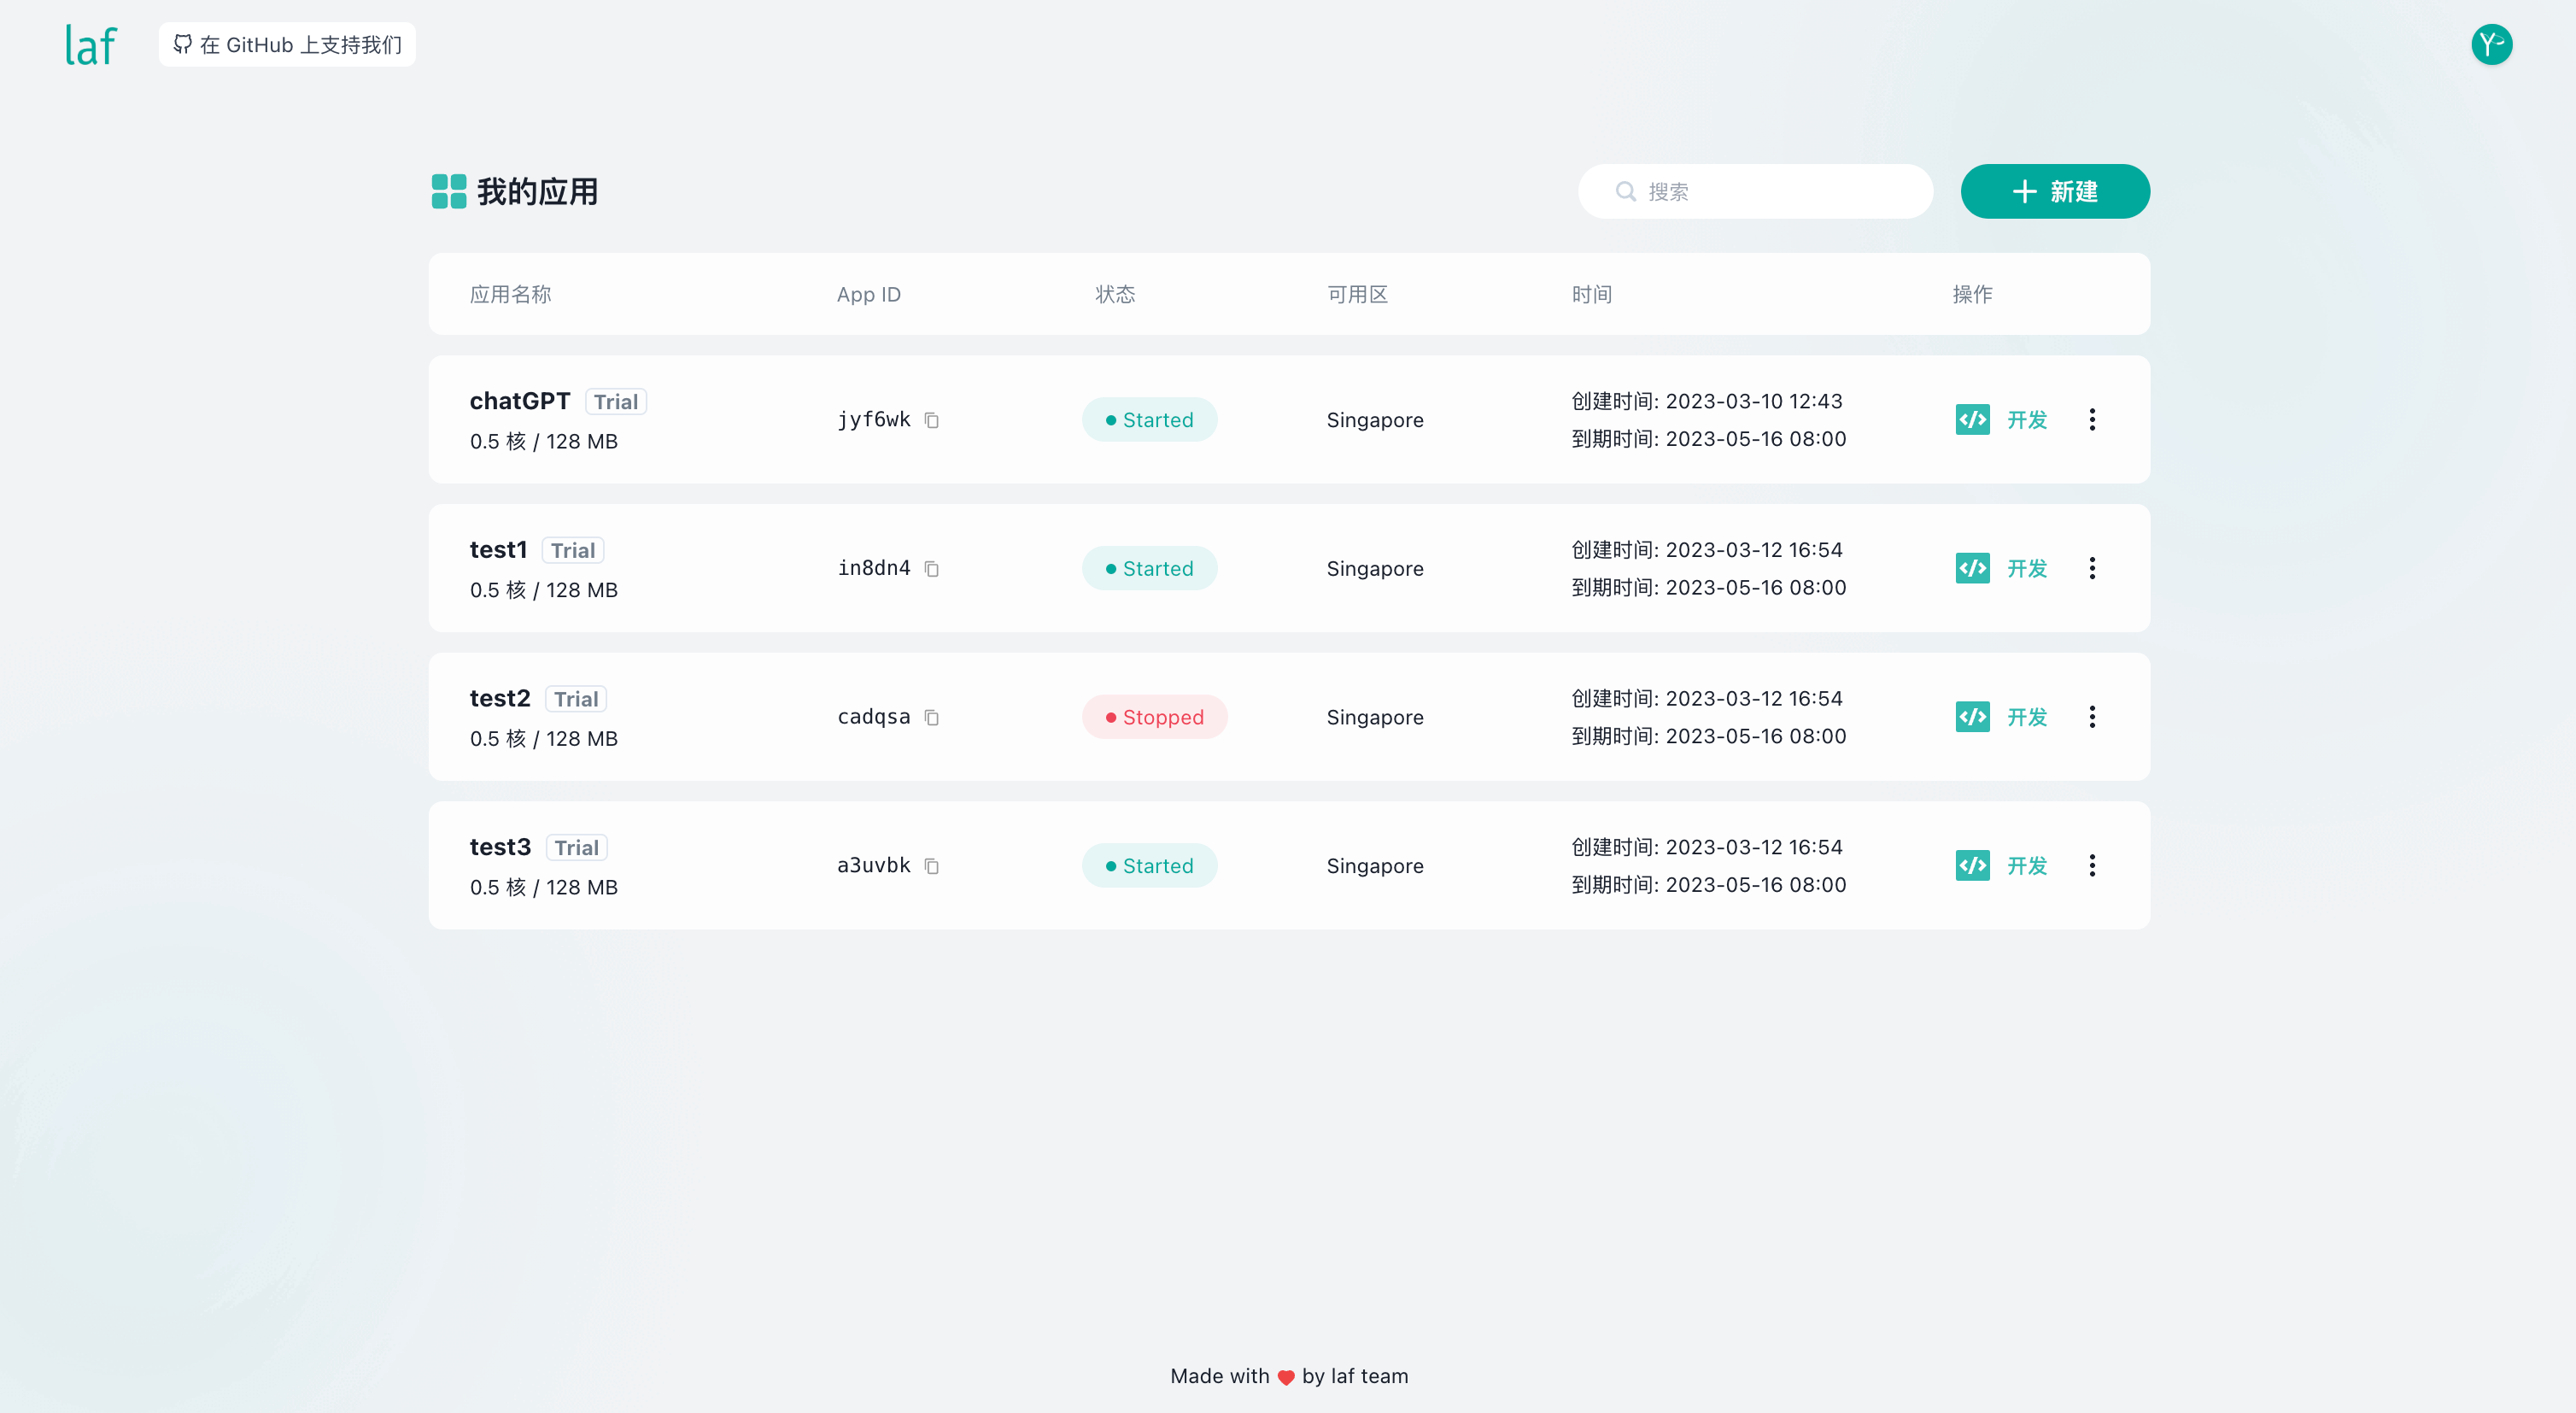Click 开发 for test1 app
Screen dimensions: 2576x1413
(x=2026, y=569)
